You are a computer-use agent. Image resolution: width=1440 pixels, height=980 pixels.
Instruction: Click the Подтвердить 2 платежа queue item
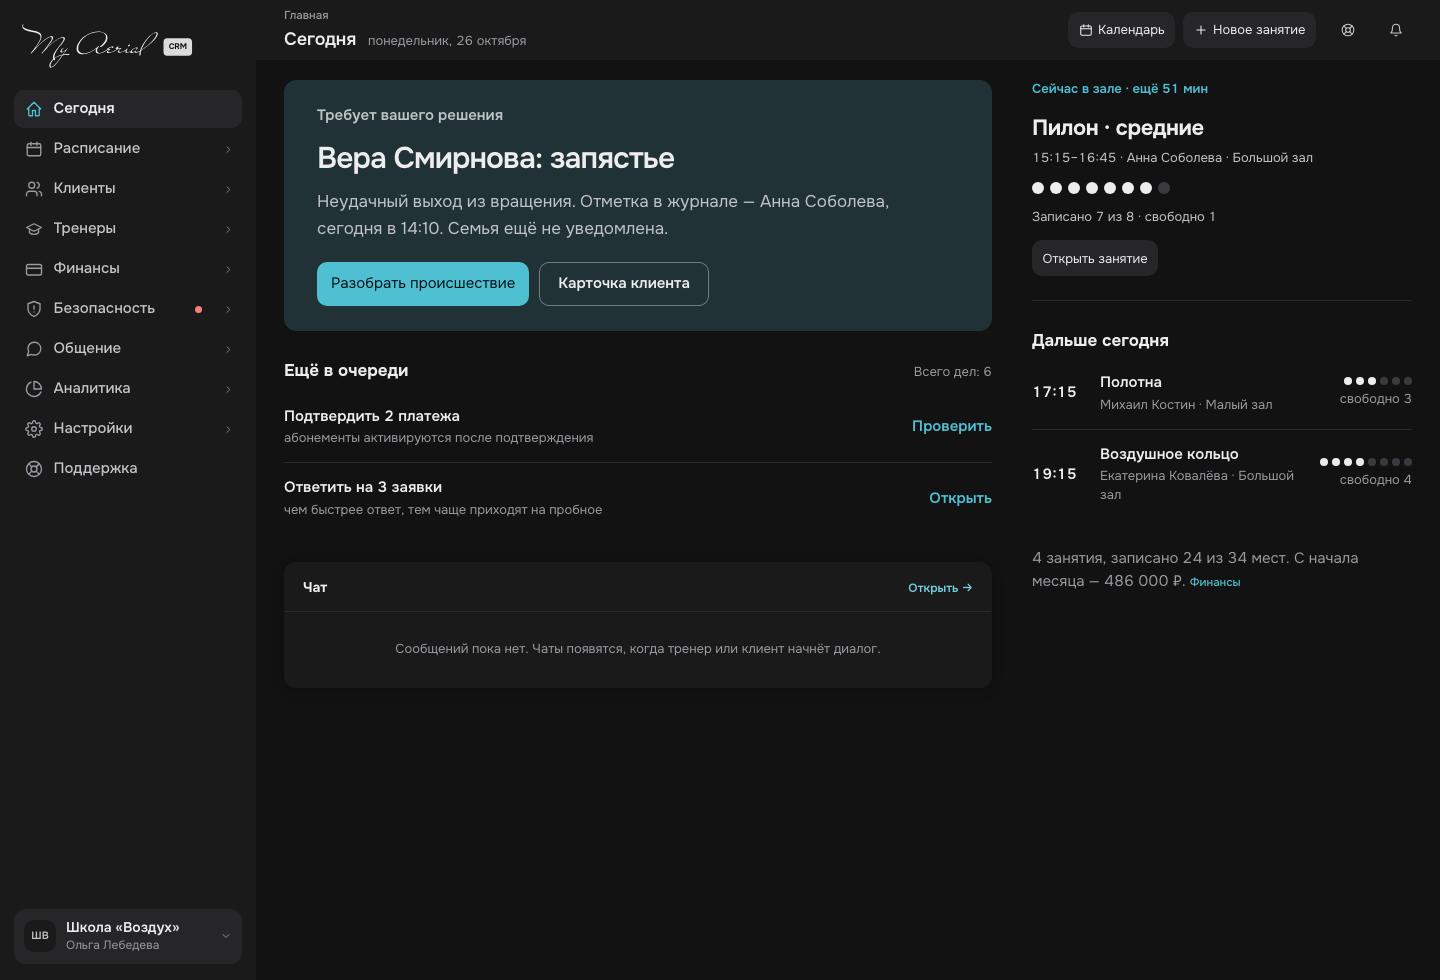(x=638, y=426)
